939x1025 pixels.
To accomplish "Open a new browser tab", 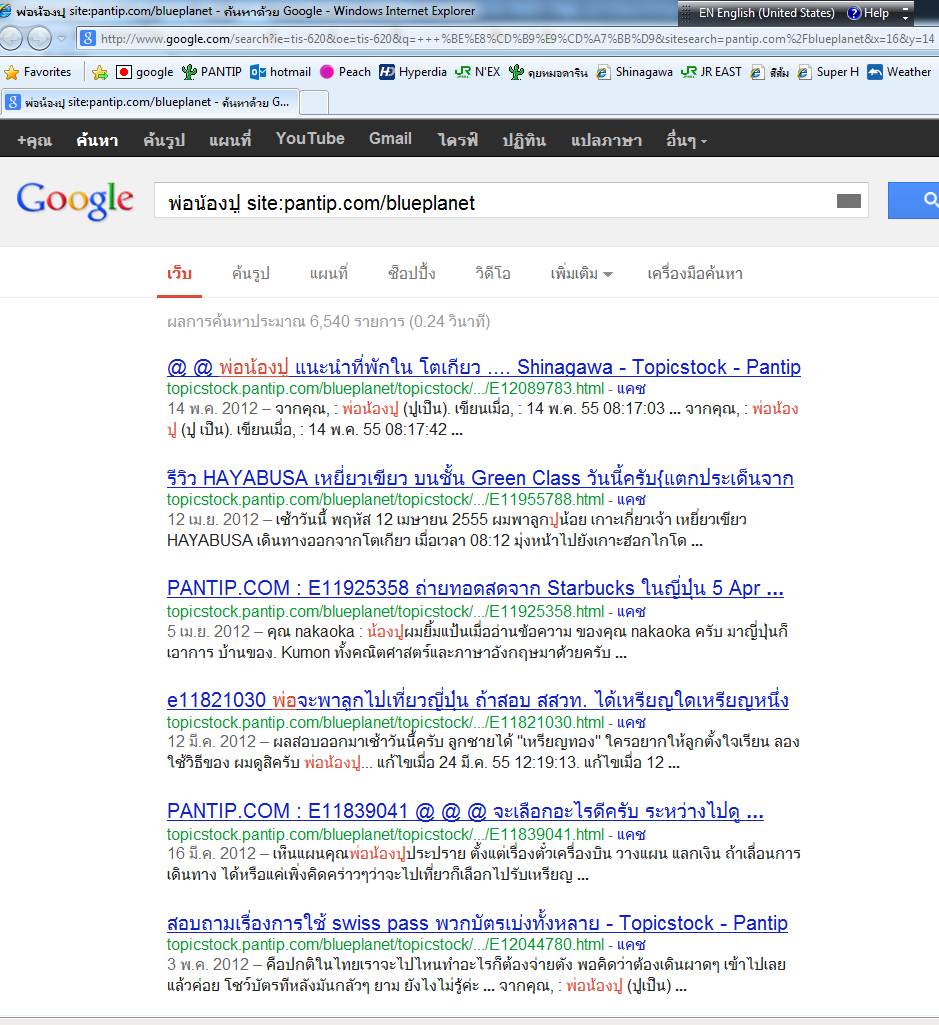I will pyautogui.click(x=313, y=103).
